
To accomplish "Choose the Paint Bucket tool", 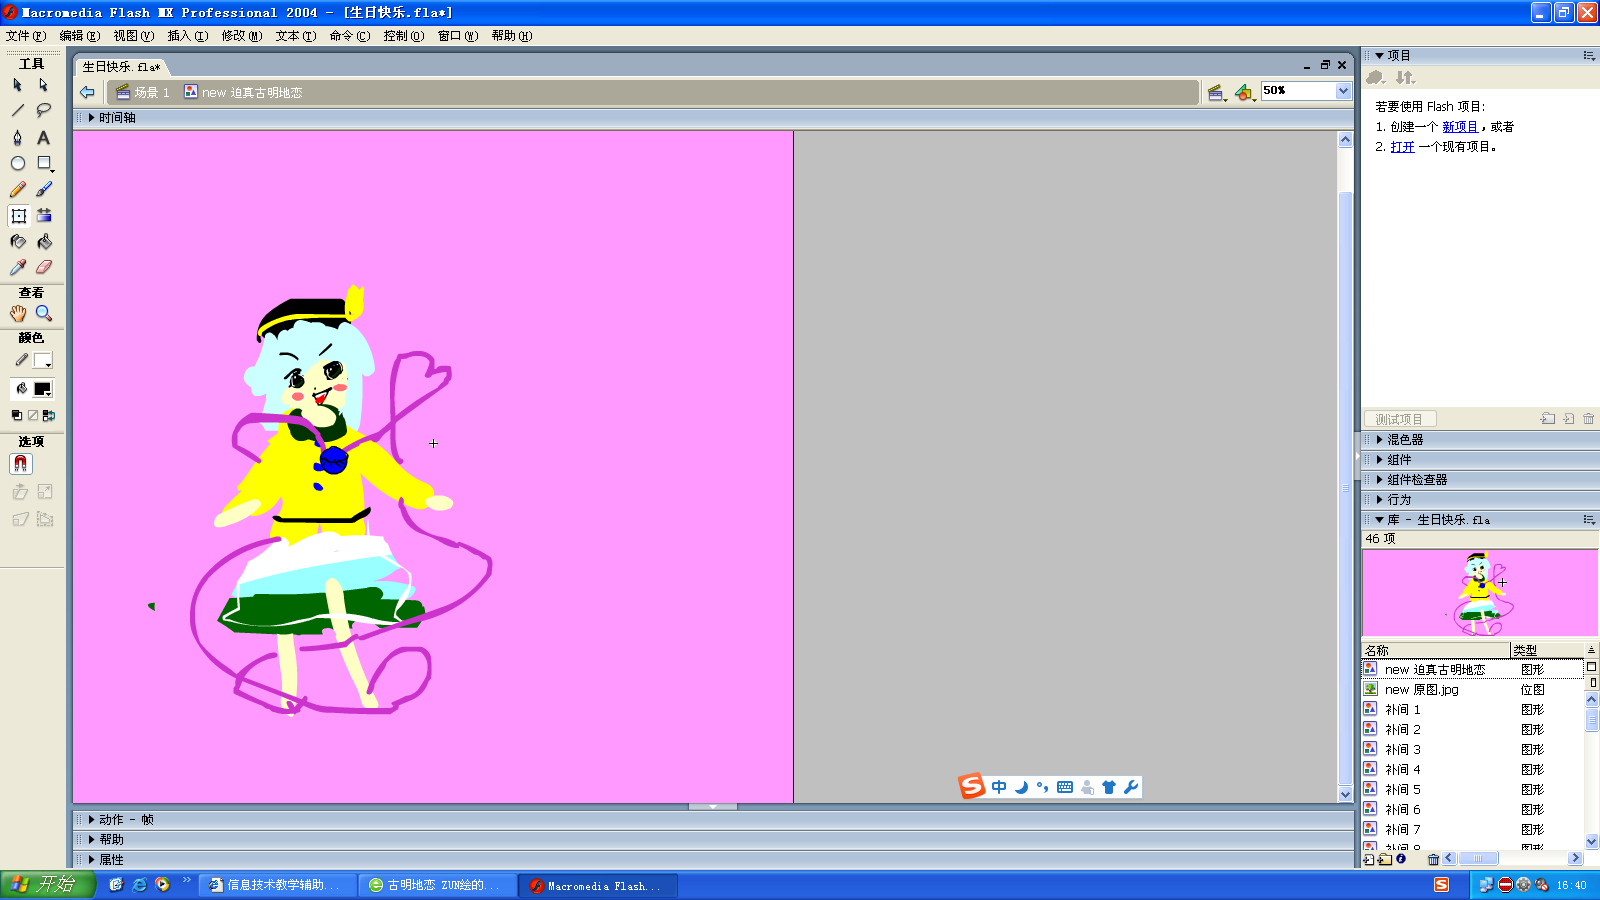I will point(44,241).
